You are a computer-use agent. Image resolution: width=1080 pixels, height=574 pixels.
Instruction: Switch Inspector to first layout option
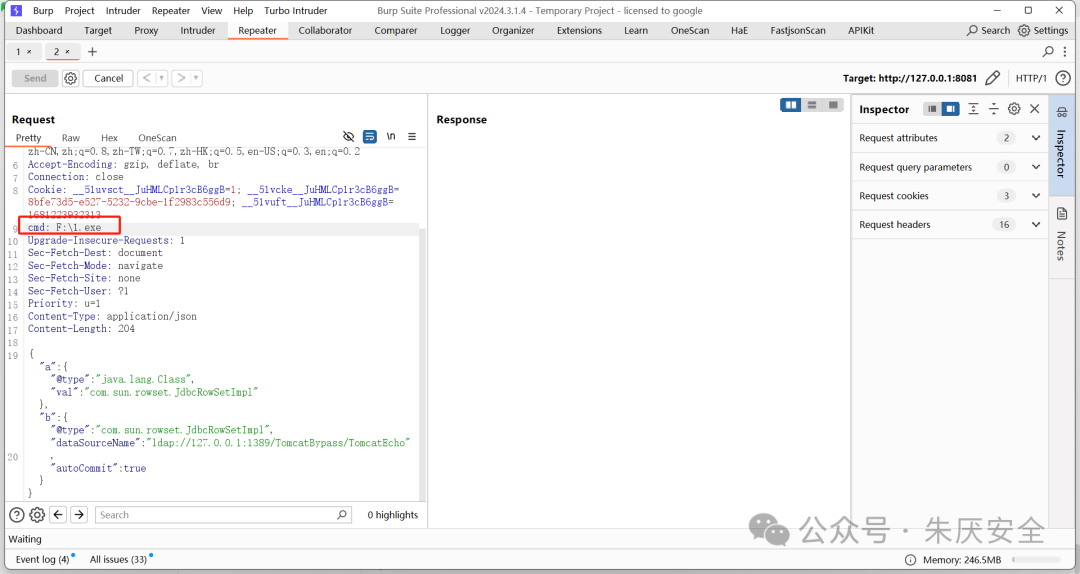[932, 109]
